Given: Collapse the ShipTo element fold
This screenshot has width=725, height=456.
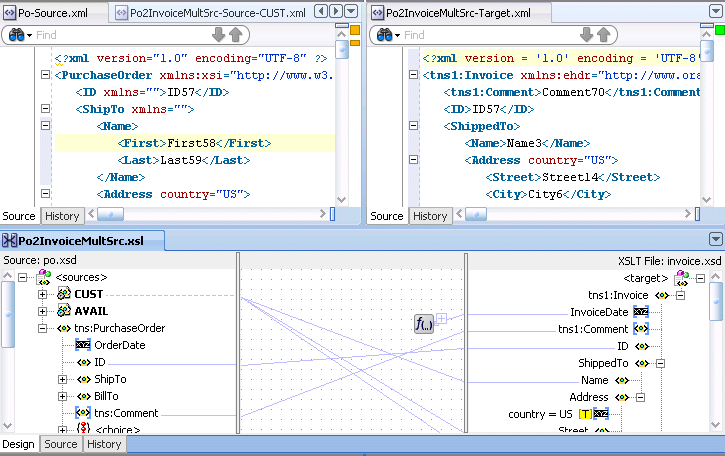Looking at the screenshot, I should point(45,109).
